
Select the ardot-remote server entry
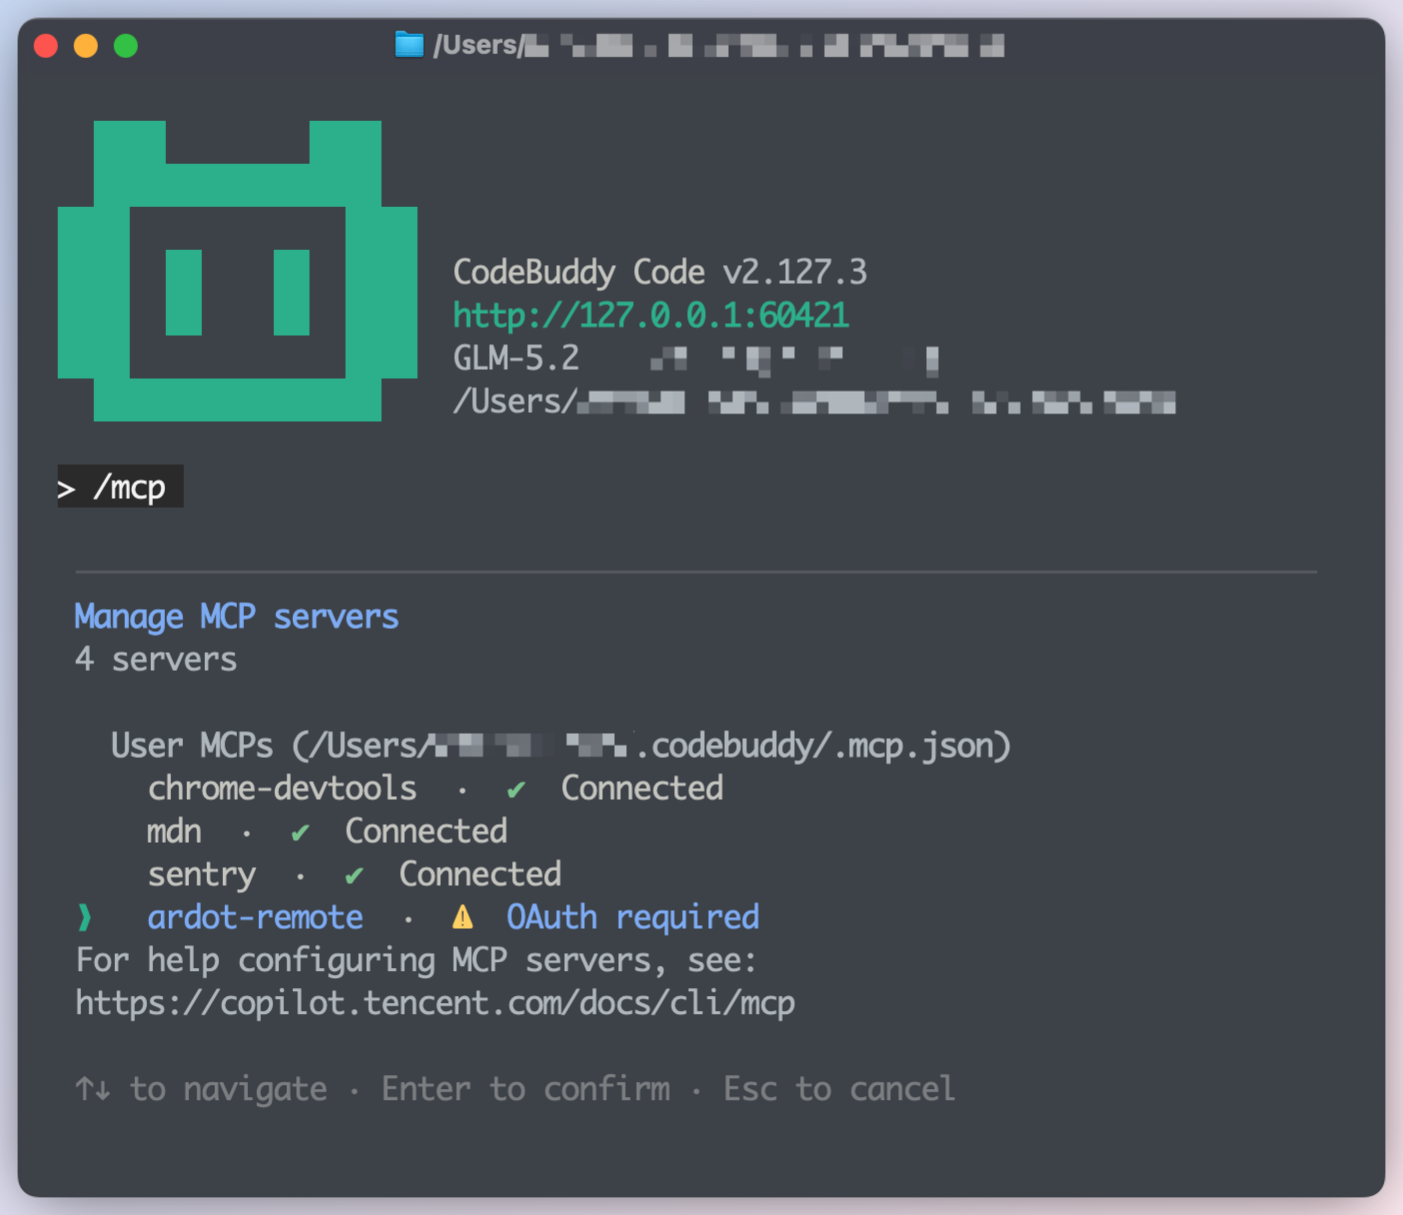point(453,917)
